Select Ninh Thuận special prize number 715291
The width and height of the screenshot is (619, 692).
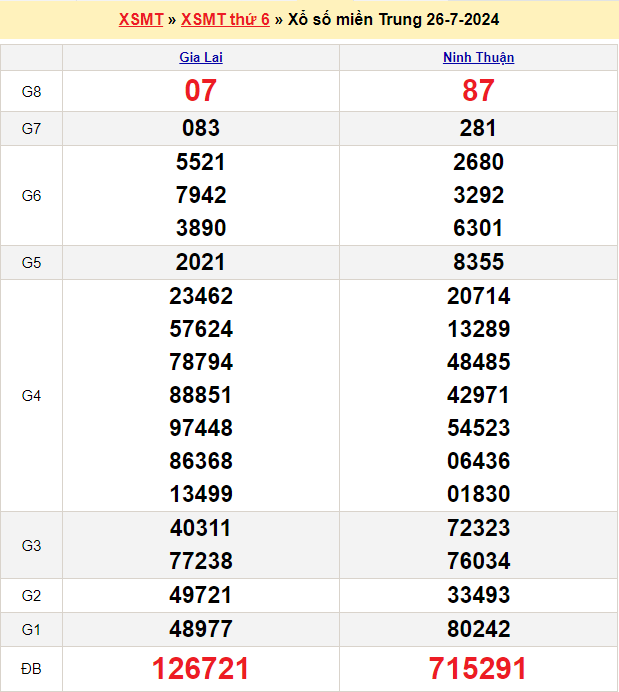(x=478, y=669)
